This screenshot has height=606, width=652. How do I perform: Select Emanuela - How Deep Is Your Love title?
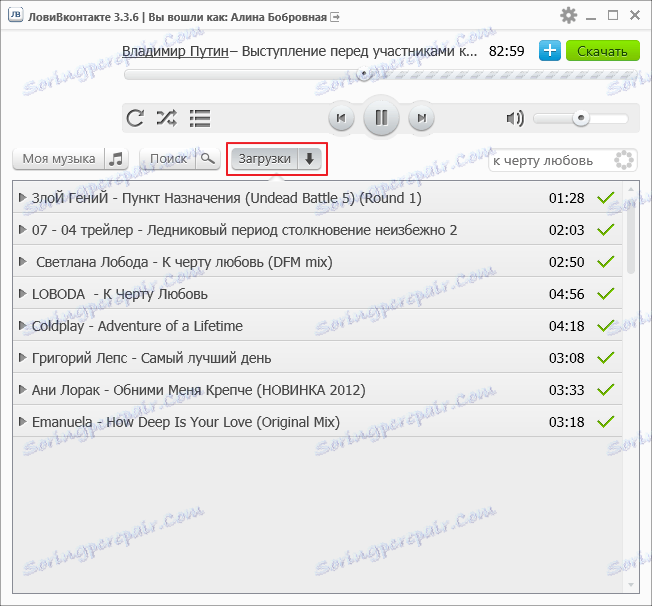pyautogui.click(x=186, y=423)
